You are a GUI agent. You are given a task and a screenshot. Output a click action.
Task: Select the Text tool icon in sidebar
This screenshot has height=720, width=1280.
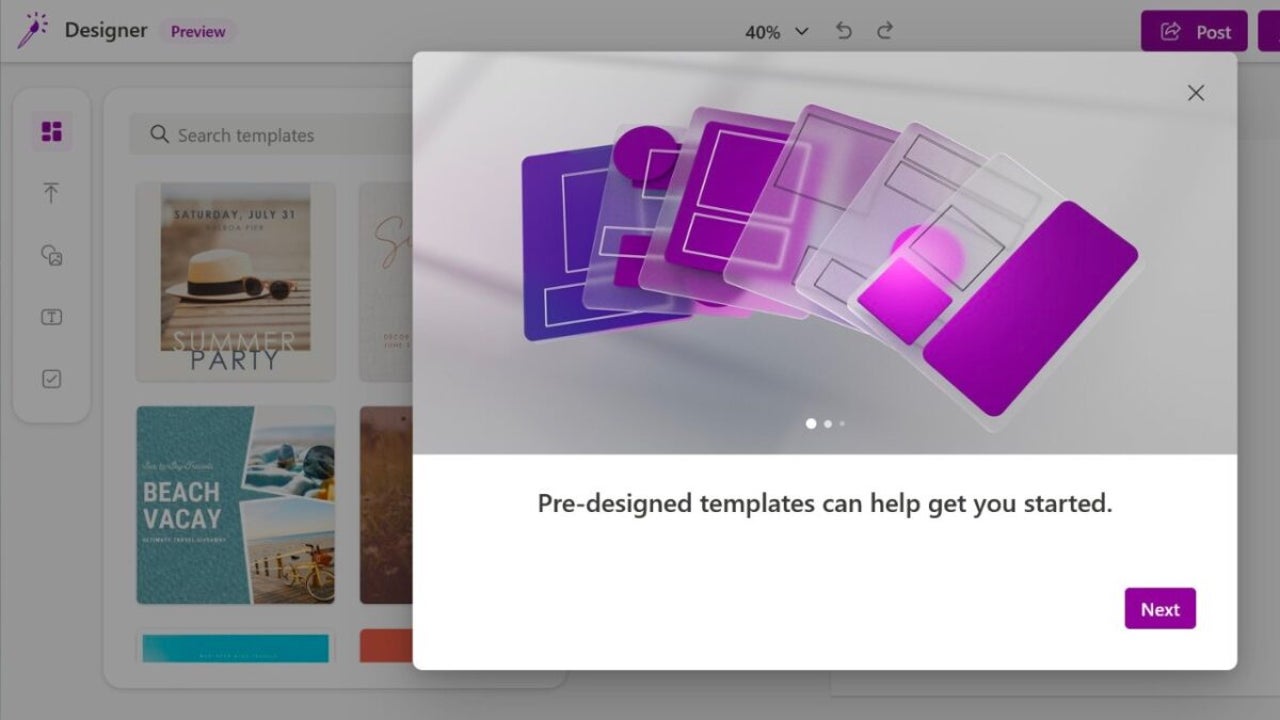point(52,317)
